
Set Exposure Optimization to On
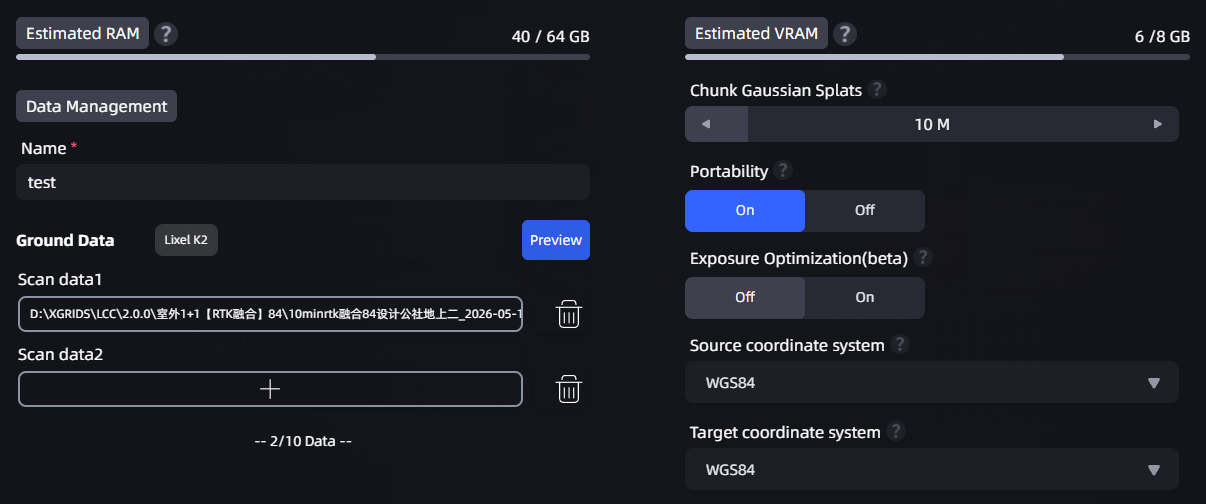(865, 298)
